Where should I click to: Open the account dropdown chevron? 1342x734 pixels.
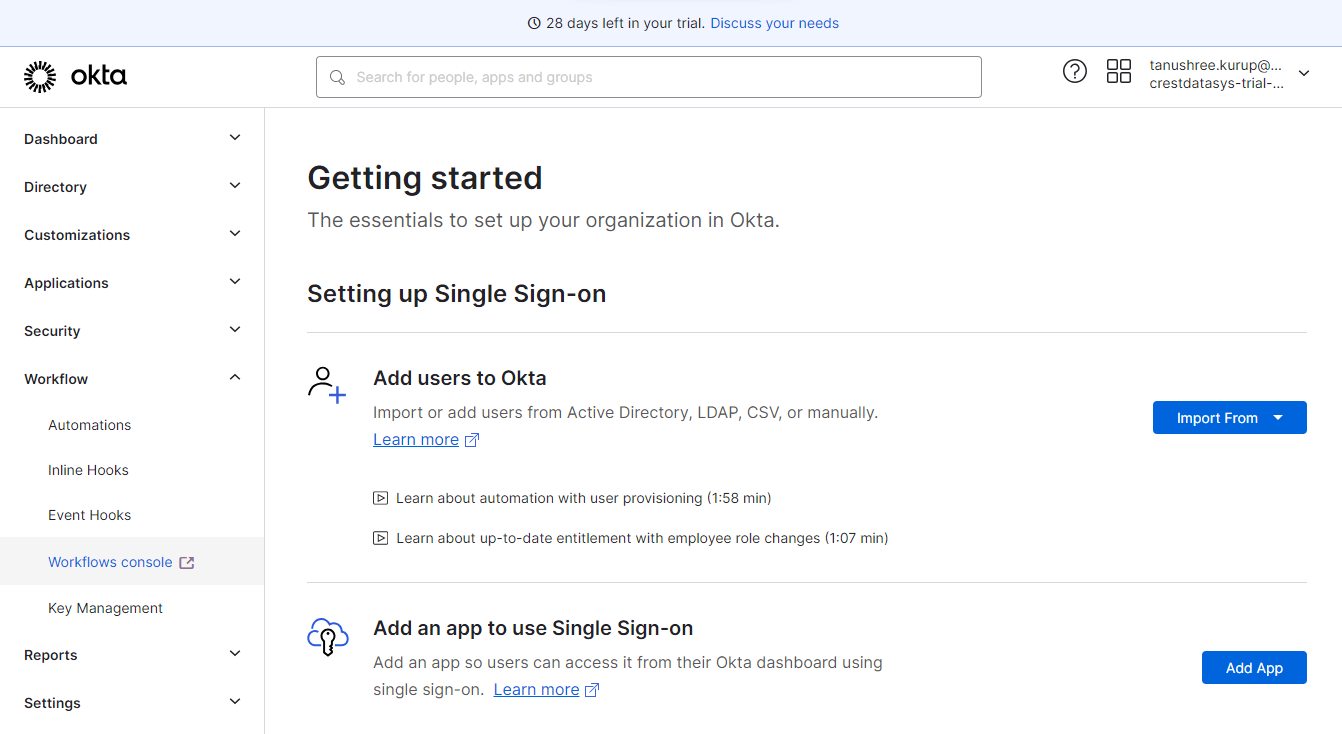click(x=1304, y=73)
